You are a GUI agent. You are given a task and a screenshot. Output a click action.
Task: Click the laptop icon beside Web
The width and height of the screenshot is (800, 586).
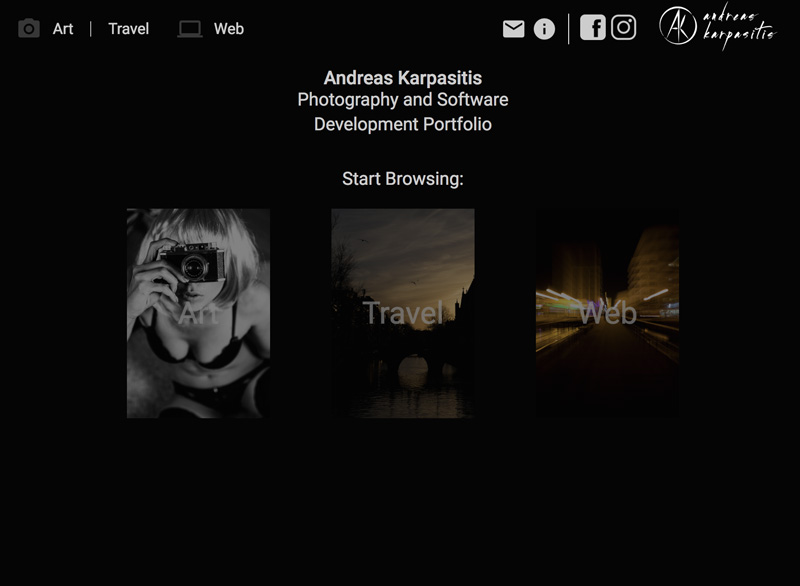pyautogui.click(x=189, y=29)
